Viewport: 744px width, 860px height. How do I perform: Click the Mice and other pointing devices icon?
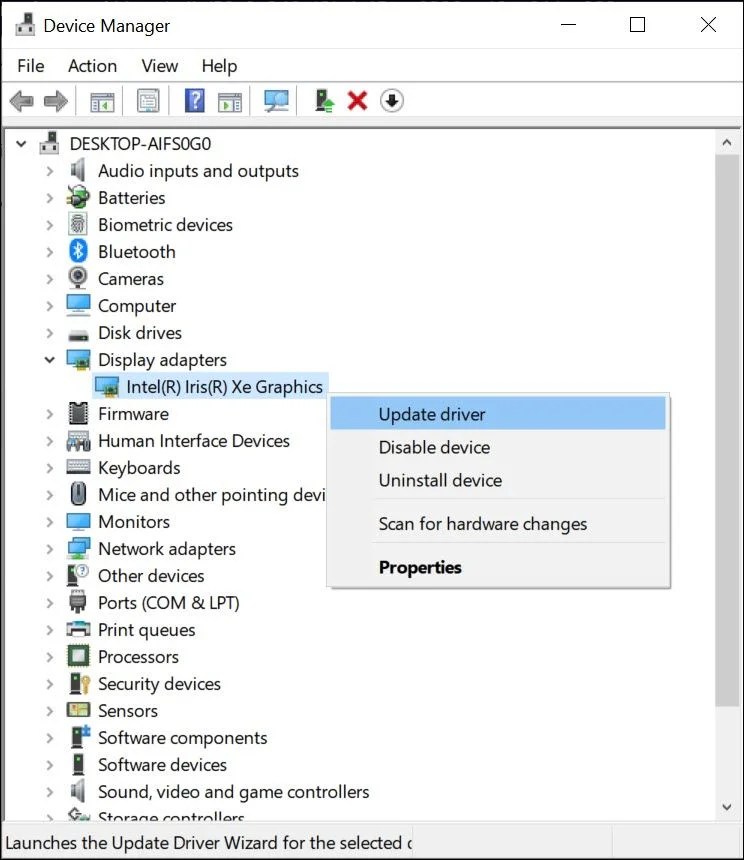[78, 494]
